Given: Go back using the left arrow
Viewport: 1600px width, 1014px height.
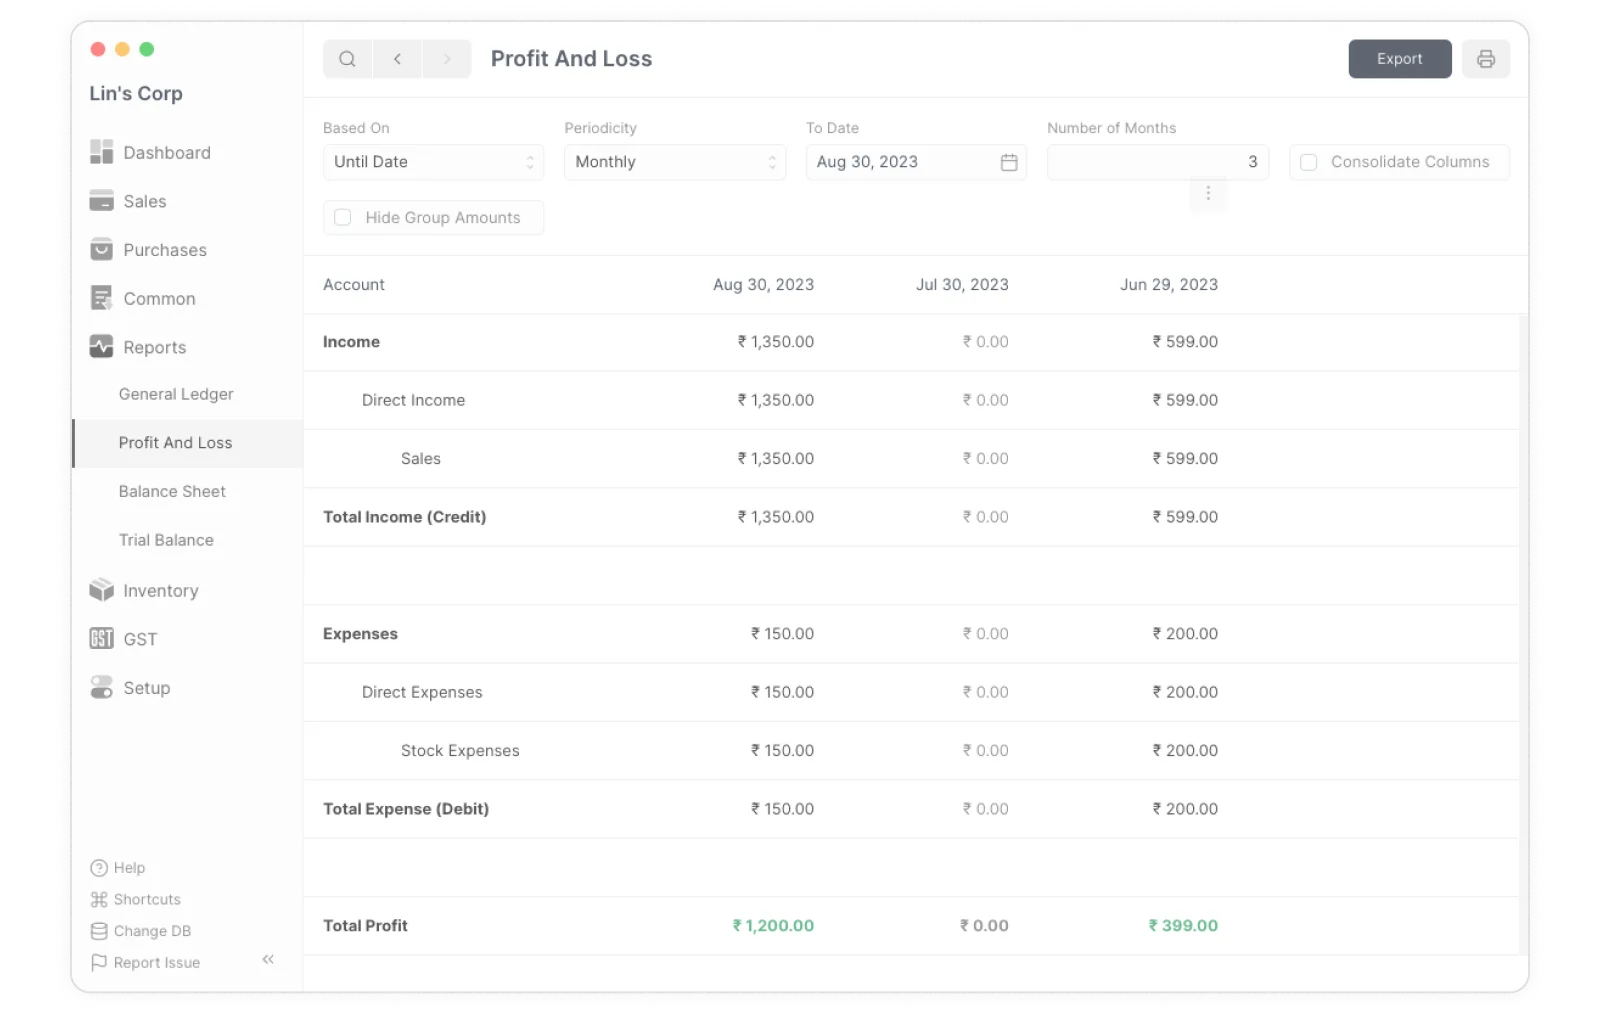Looking at the screenshot, I should [397, 59].
